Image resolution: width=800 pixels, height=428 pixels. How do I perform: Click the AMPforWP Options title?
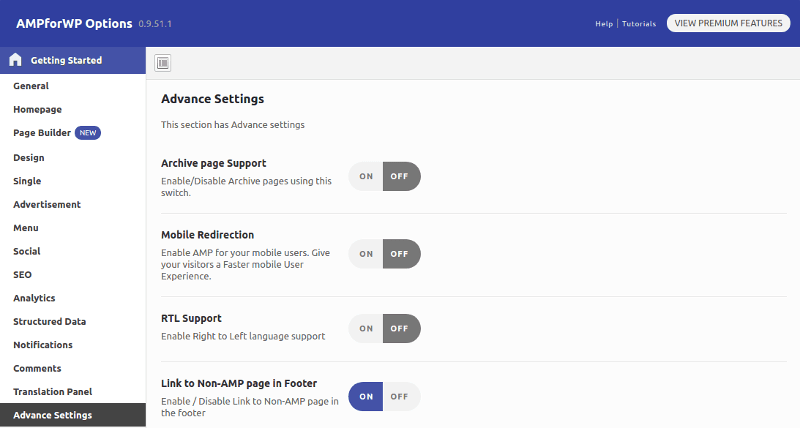[x=74, y=24]
